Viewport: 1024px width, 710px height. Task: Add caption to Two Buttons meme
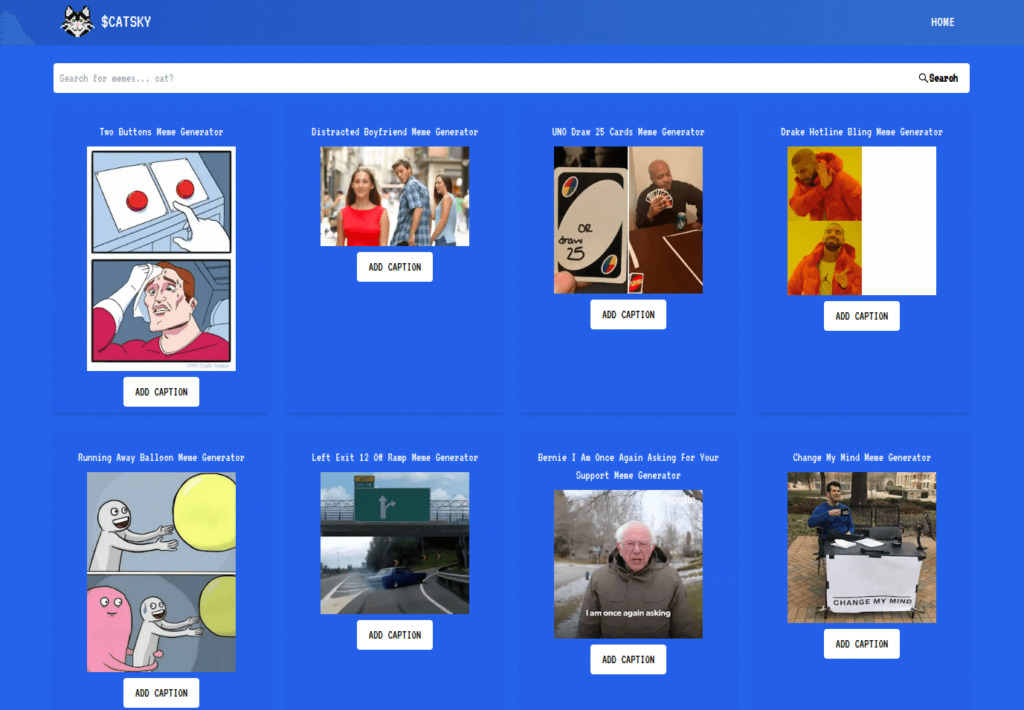pyautogui.click(x=161, y=392)
